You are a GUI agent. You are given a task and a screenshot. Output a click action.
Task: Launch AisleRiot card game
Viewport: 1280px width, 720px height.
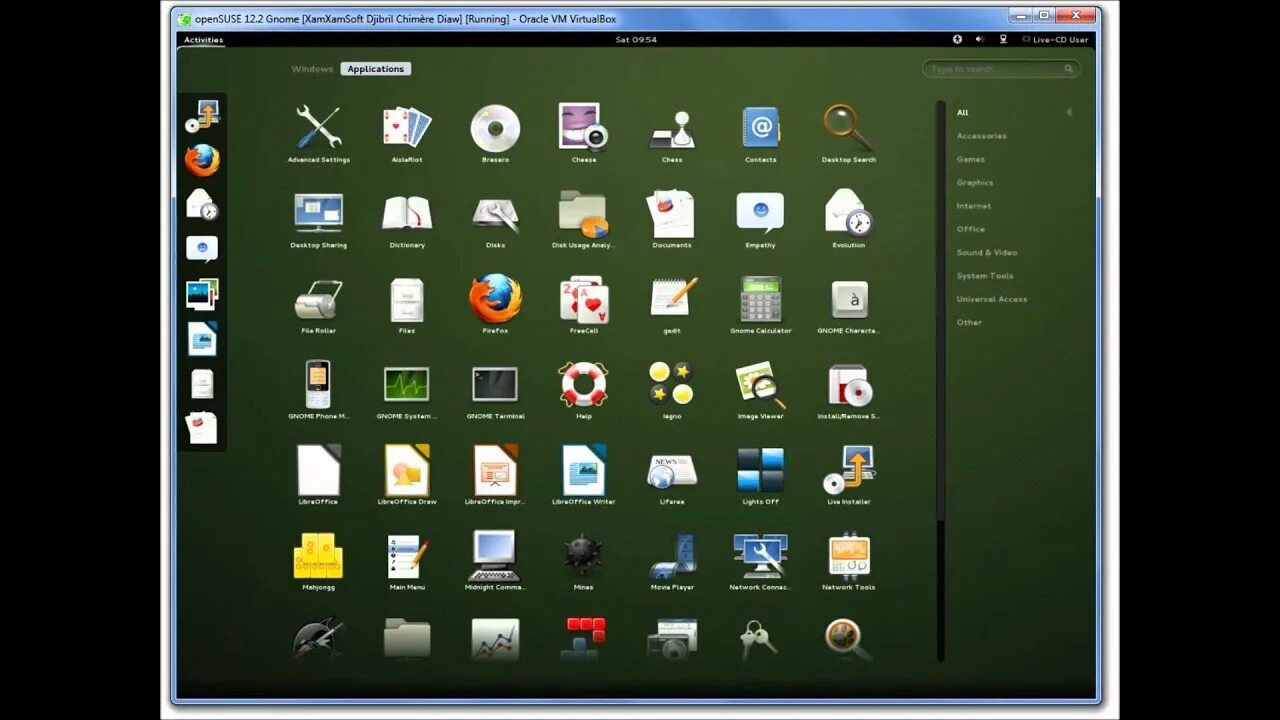[x=407, y=133]
